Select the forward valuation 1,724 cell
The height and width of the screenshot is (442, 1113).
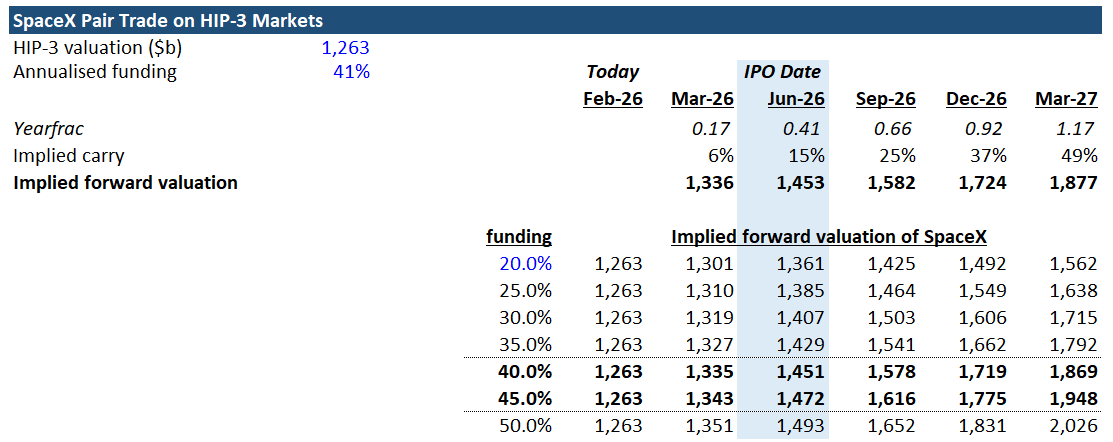click(x=982, y=183)
